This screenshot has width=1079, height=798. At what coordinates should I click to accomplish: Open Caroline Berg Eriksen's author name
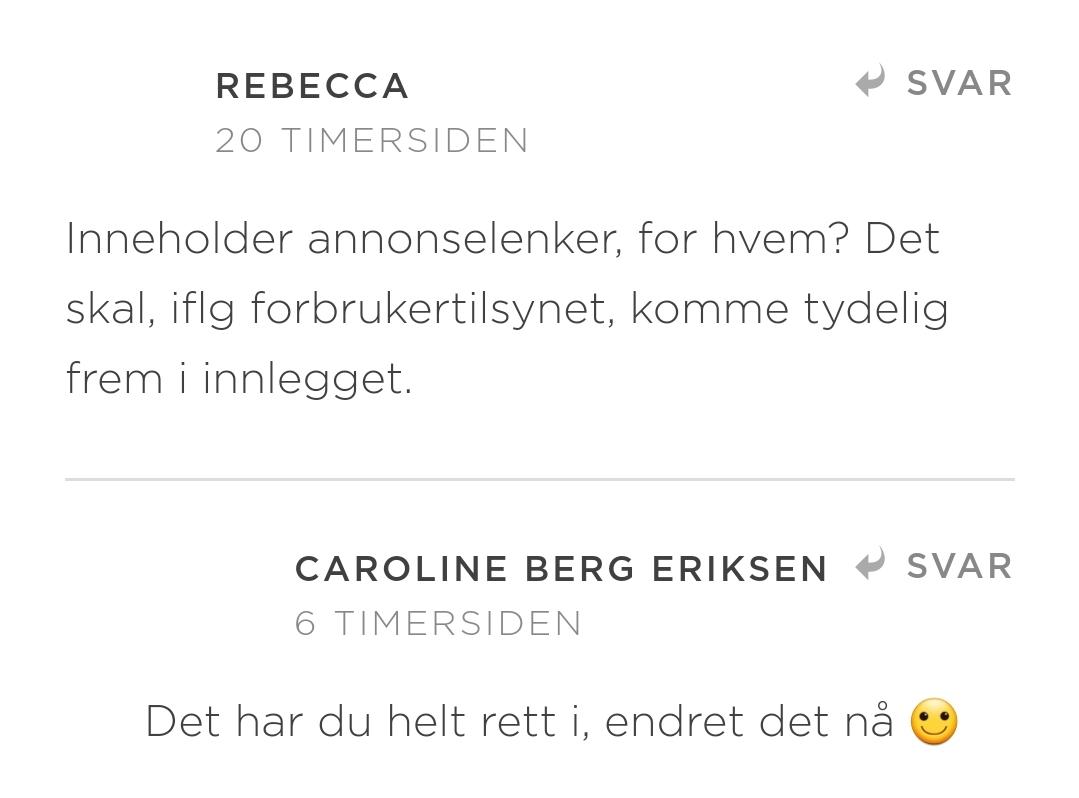(560, 569)
